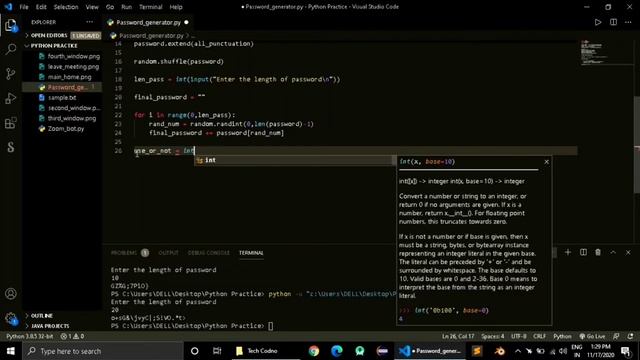The height and width of the screenshot is (360, 640).
Task: Open Google Chrome from taskbar
Action: pos(314,351)
